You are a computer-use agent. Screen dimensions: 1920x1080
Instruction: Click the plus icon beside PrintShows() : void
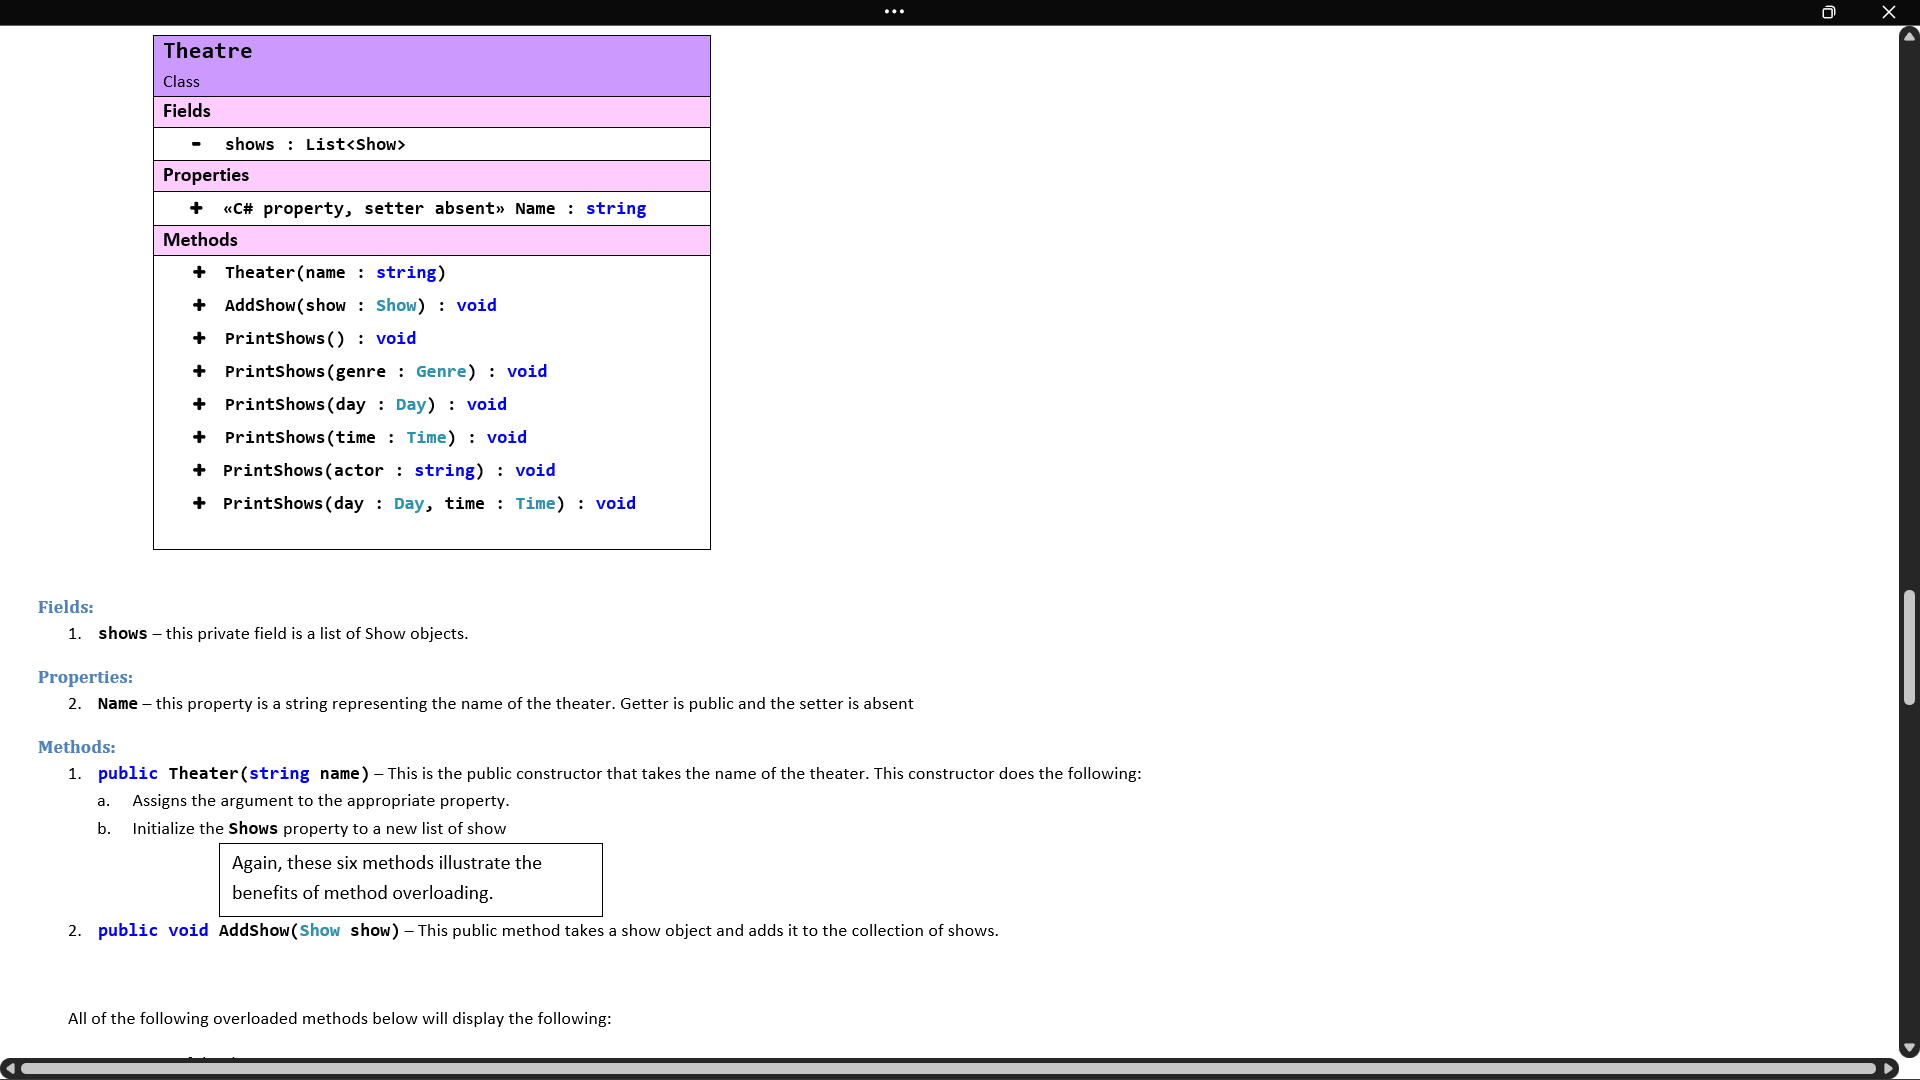(199, 338)
